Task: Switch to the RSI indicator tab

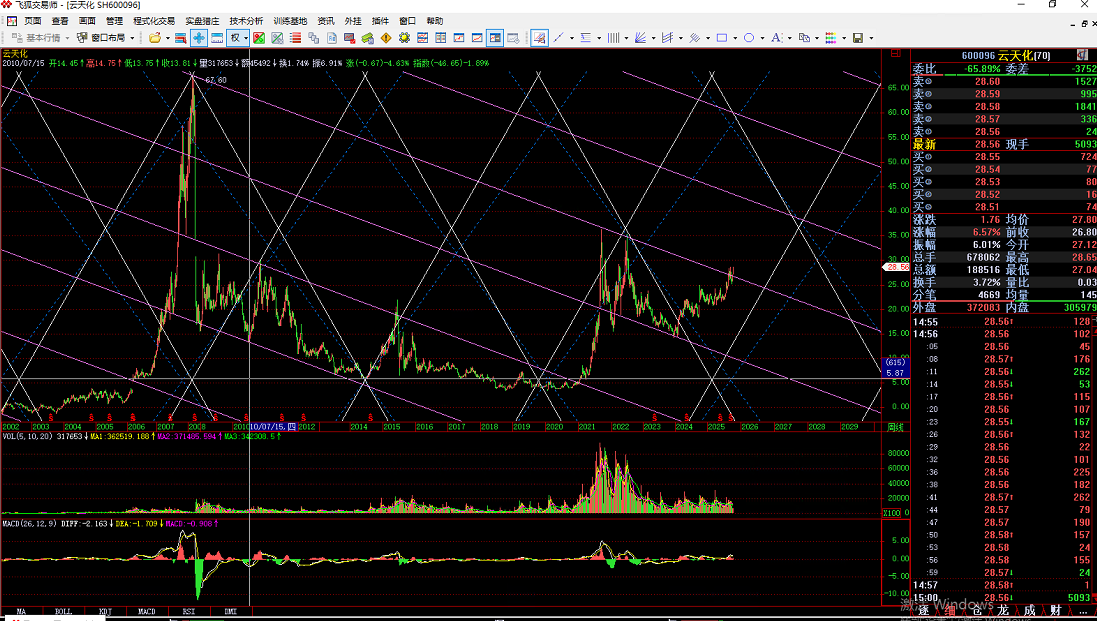Action: 189,611
